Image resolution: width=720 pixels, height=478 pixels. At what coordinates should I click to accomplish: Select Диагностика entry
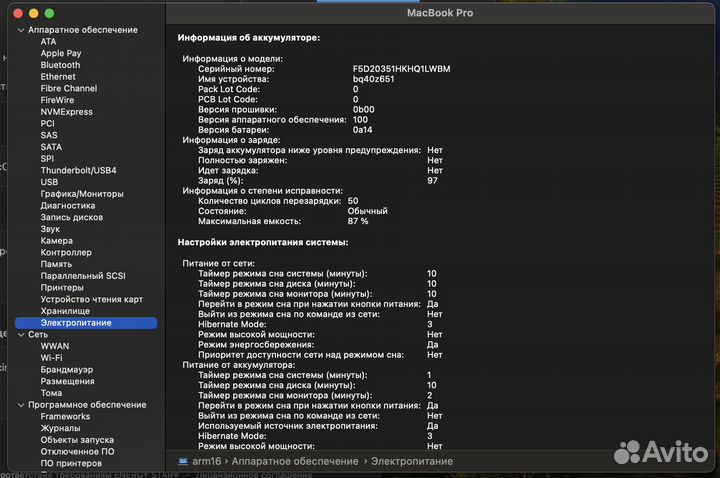(x=68, y=205)
